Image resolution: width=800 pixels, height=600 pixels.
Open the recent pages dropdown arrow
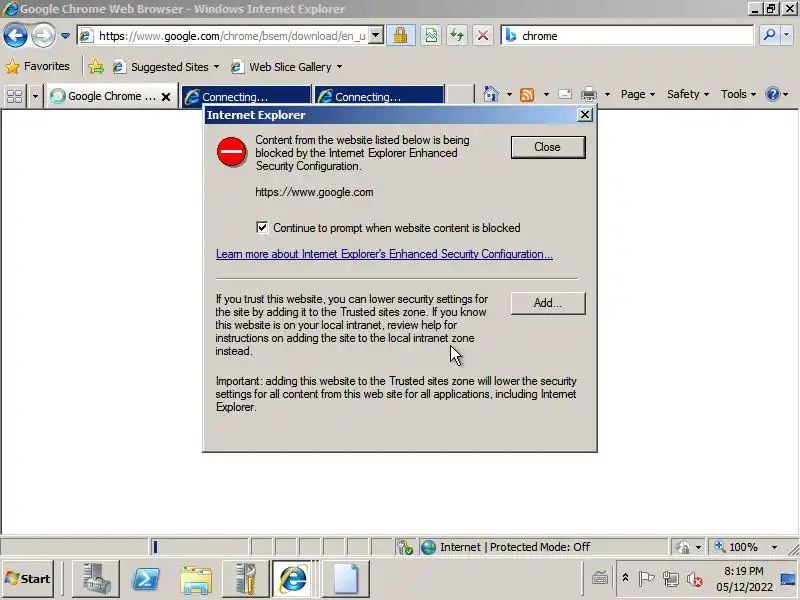click(x=65, y=36)
